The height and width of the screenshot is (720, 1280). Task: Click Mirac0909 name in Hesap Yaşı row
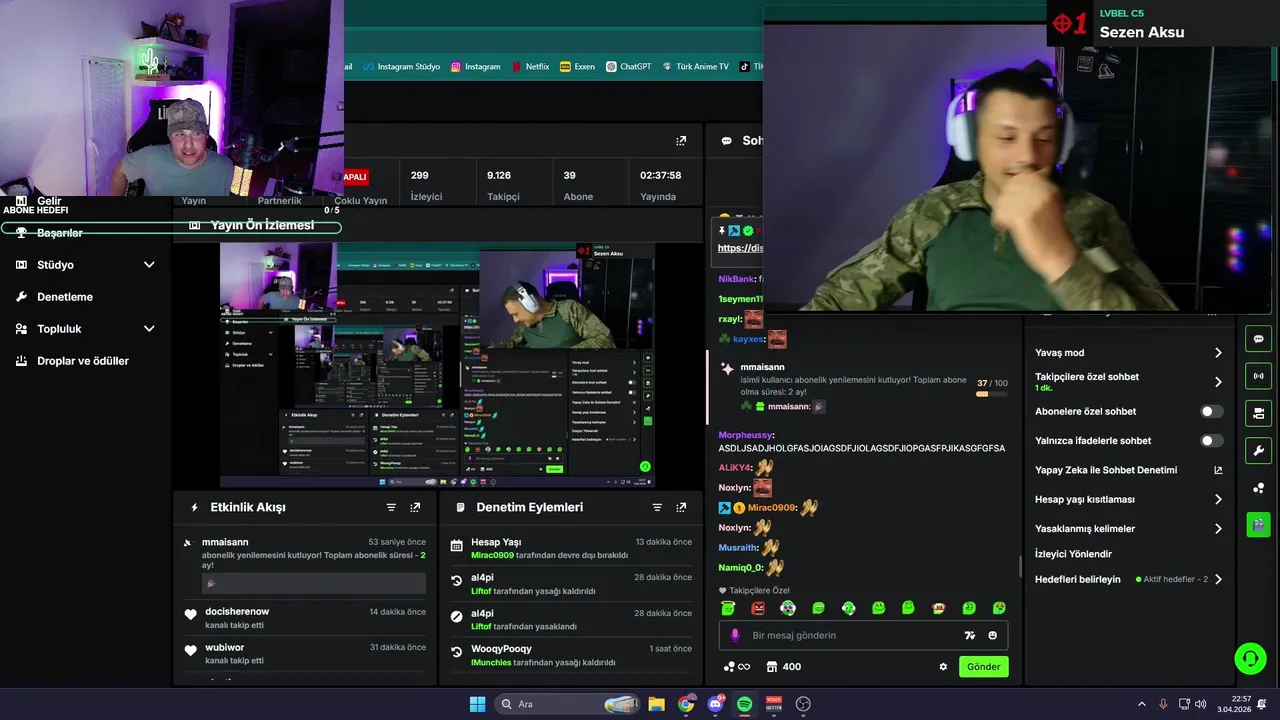coord(492,555)
